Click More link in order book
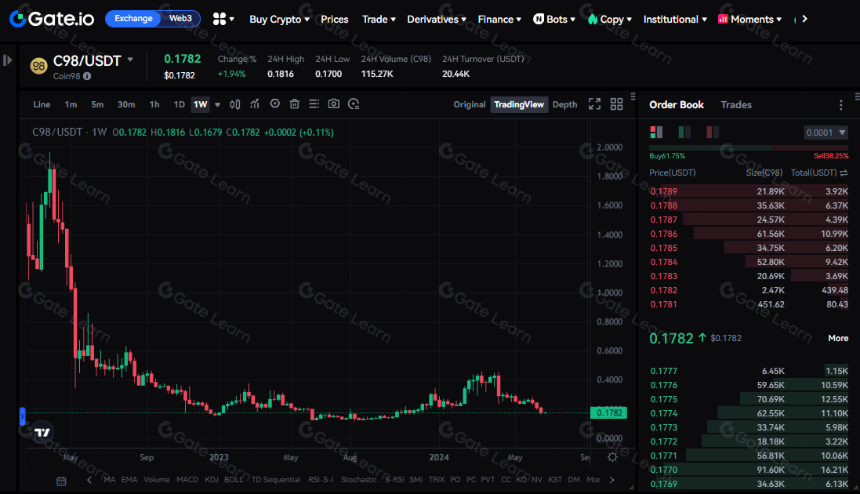The width and height of the screenshot is (860, 494). (838, 338)
